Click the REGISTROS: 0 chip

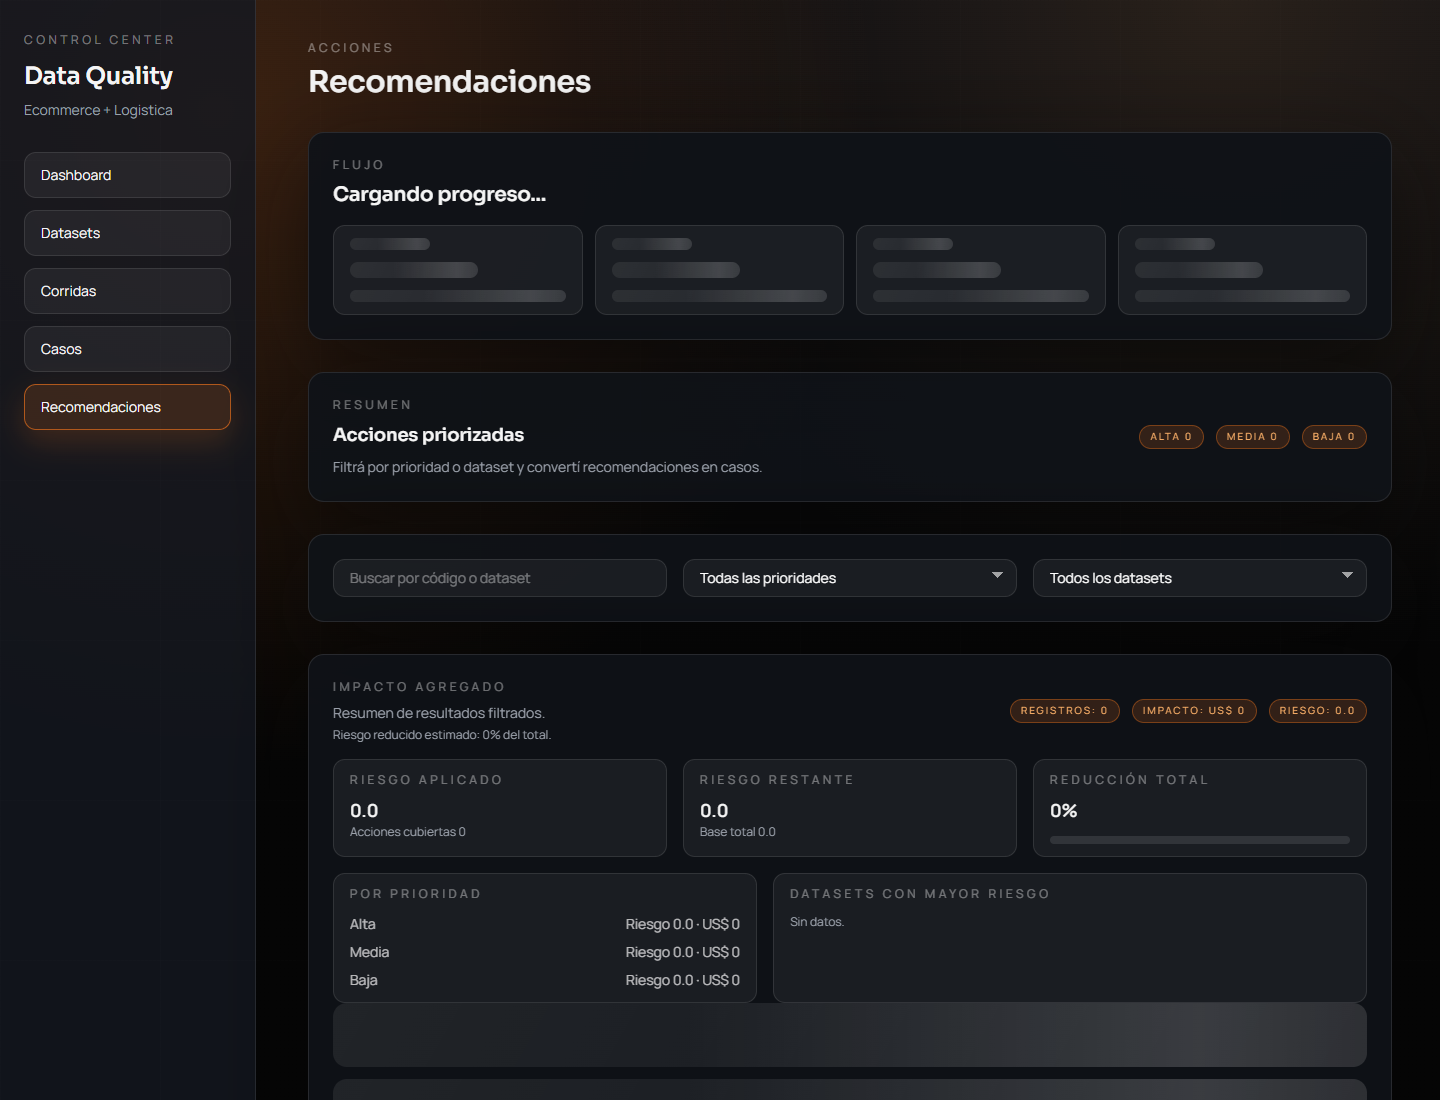[x=1064, y=711]
